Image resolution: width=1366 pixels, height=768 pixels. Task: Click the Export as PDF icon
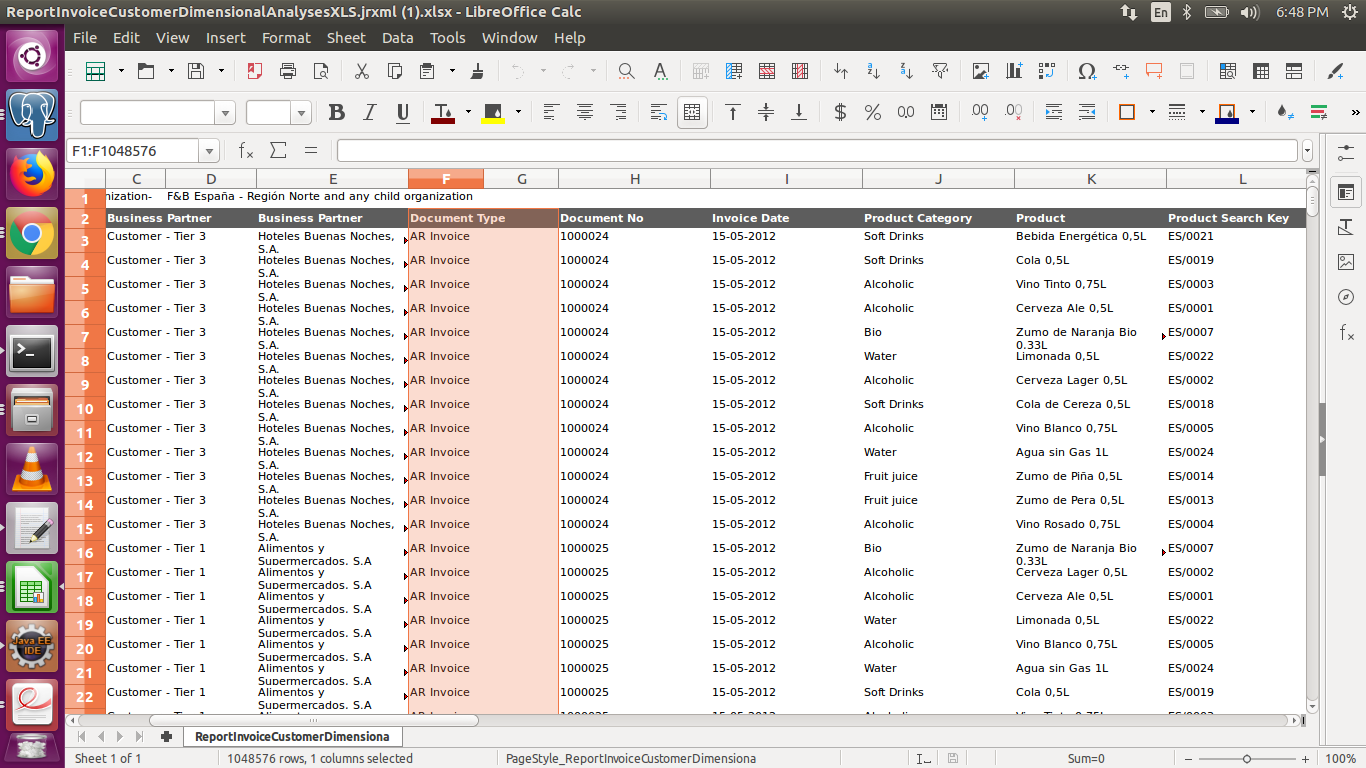(255, 71)
